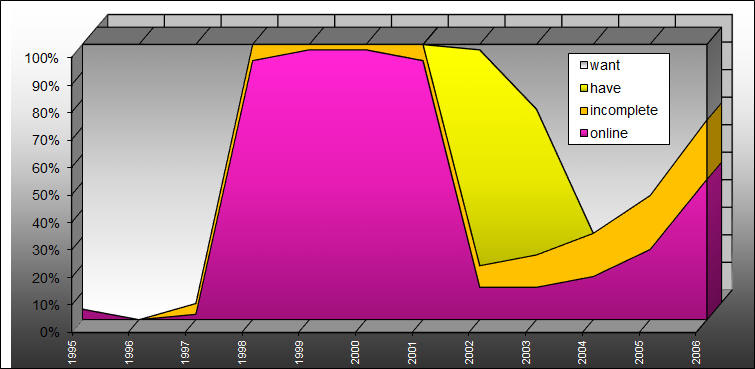The width and height of the screenshot is (755, 369).
Task: Click the 2003 x-axis label
Action: 526,350
